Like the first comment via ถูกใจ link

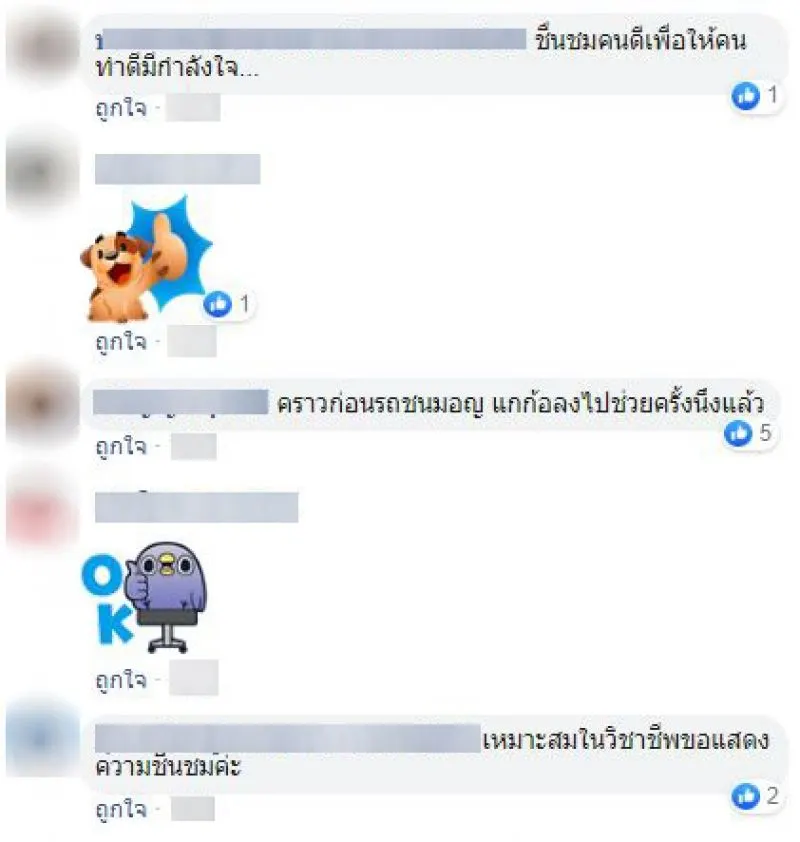click(x=121, y=108)
